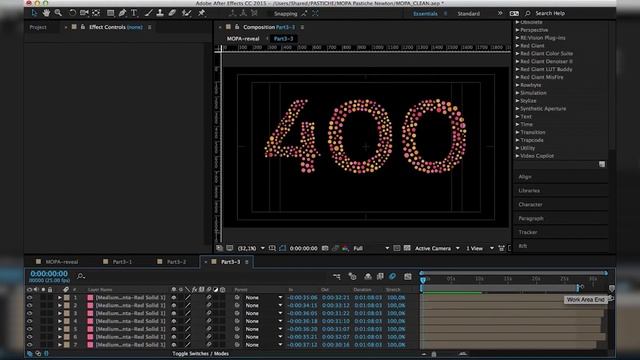The image size is (640, 360).
Task: Select the Zoom magnifier tool
Action: 58,13
